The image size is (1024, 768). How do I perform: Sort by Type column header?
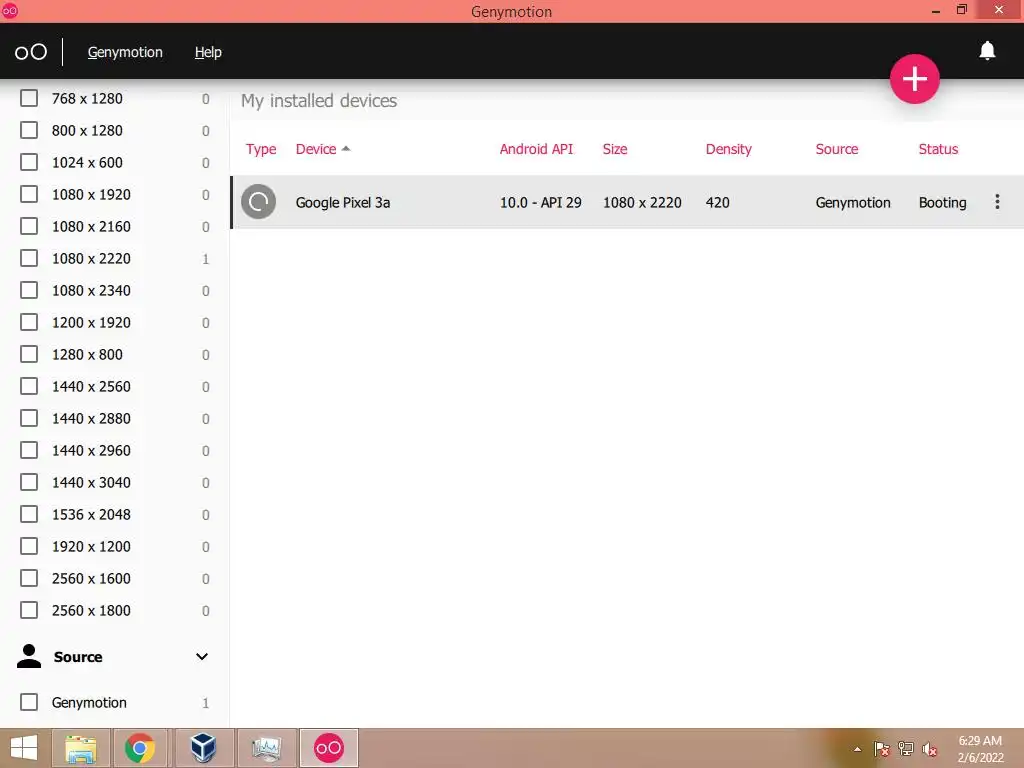click(261, 150)
